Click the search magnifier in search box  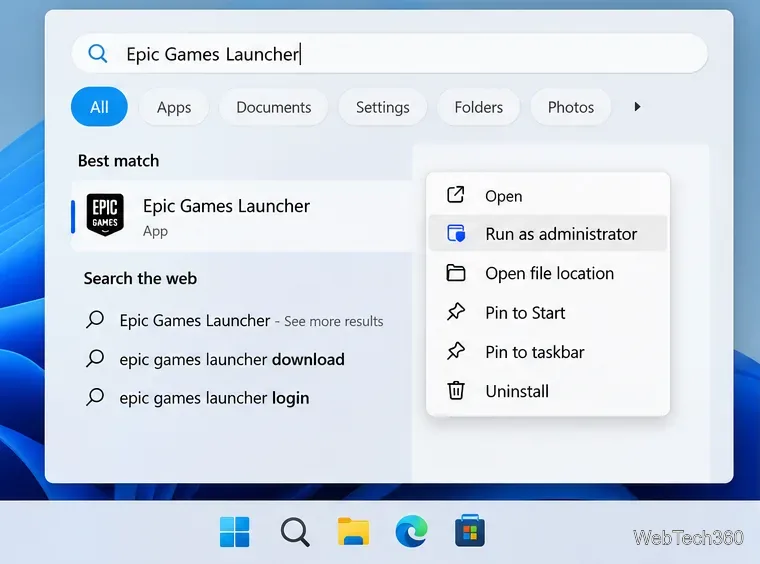(97, 53)
